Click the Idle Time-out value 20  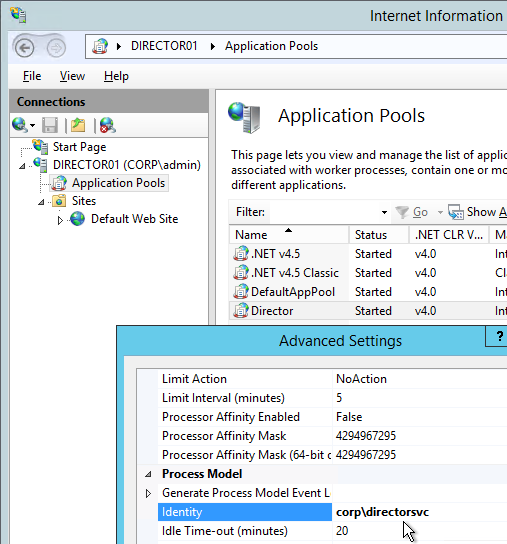point(342,531)
